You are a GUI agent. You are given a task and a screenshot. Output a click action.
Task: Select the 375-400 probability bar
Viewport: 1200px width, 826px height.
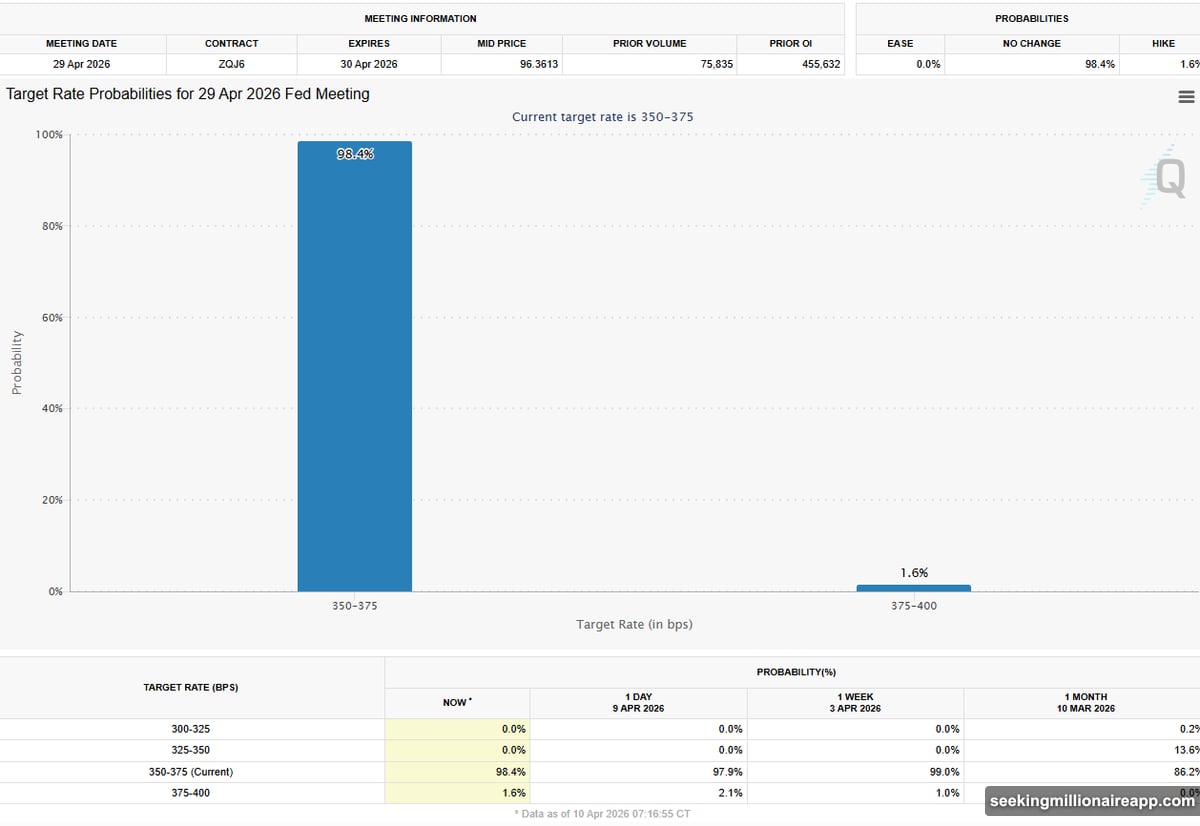coord(913,587)
